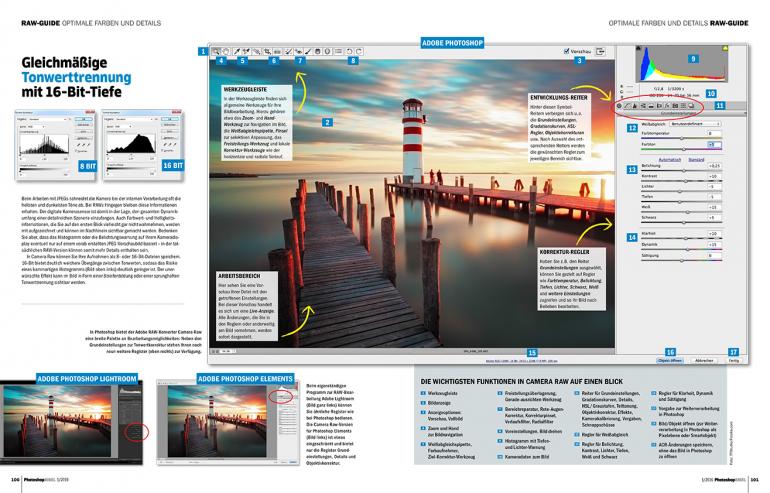Click the Schwarz slider
The width and height of the screenshot is (770, 493).
682,222
